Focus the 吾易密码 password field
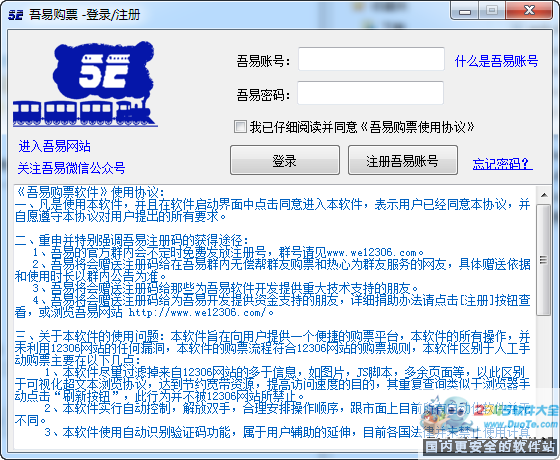 click(x=370, y=93)
